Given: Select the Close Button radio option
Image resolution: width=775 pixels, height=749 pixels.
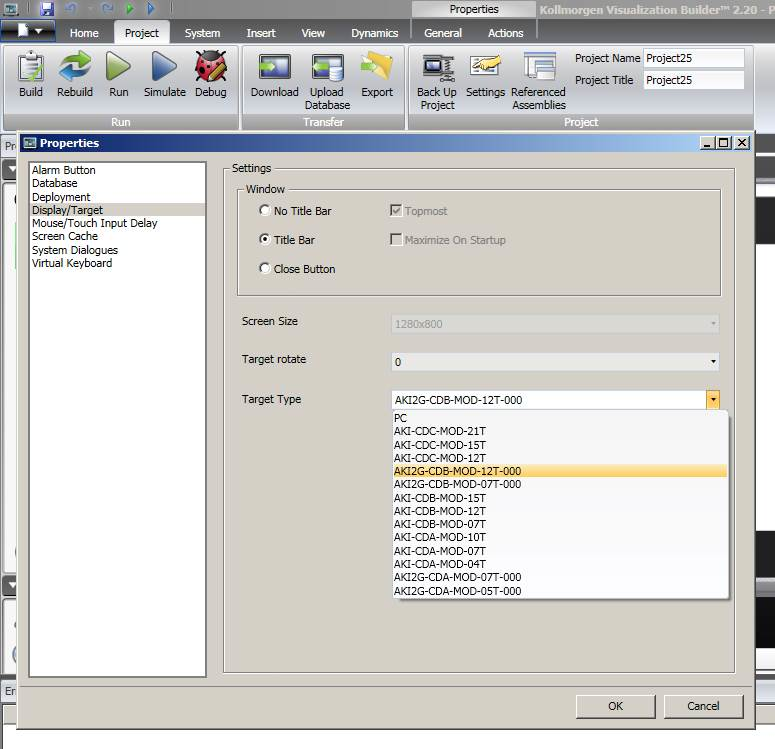Looking at the screenshot, I should [x=264, y=268].
